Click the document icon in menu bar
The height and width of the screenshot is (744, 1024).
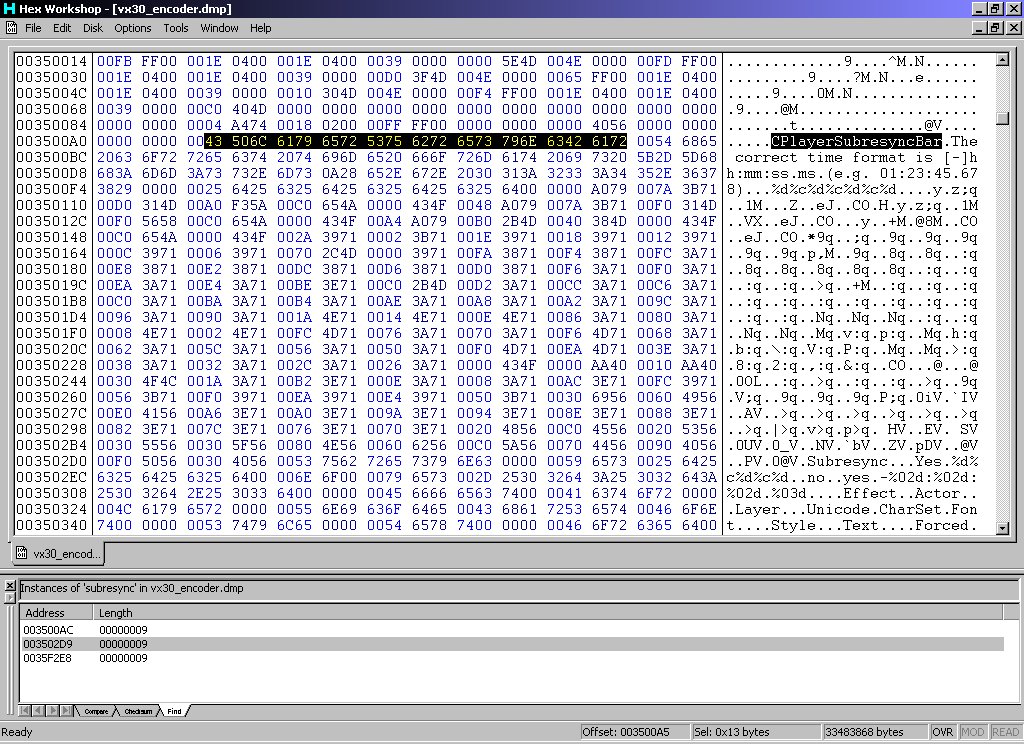(11, 28)
